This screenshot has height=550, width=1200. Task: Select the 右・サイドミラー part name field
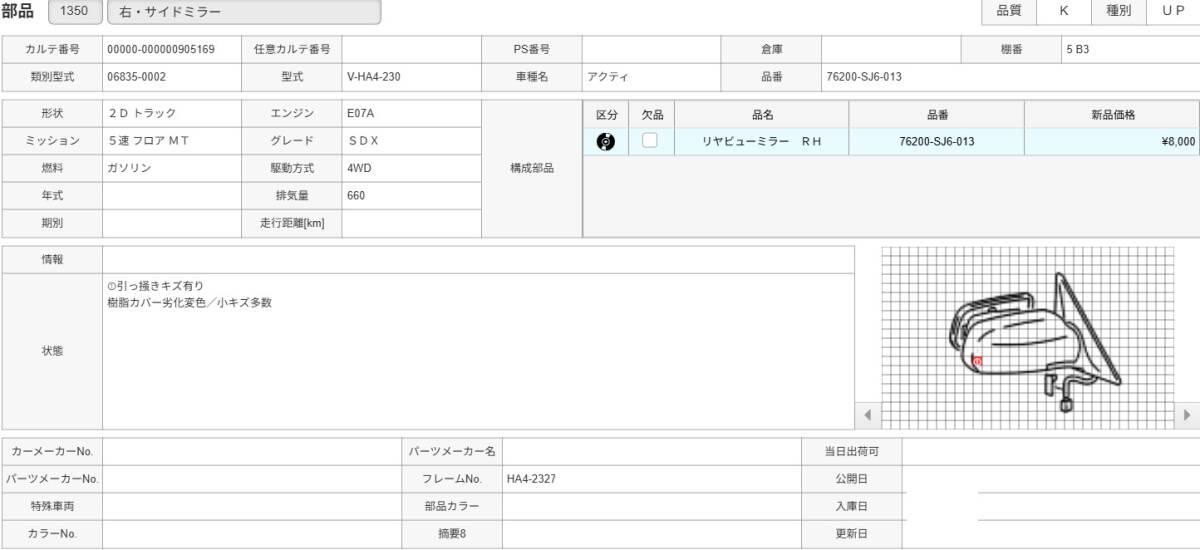tap(243, 12)
